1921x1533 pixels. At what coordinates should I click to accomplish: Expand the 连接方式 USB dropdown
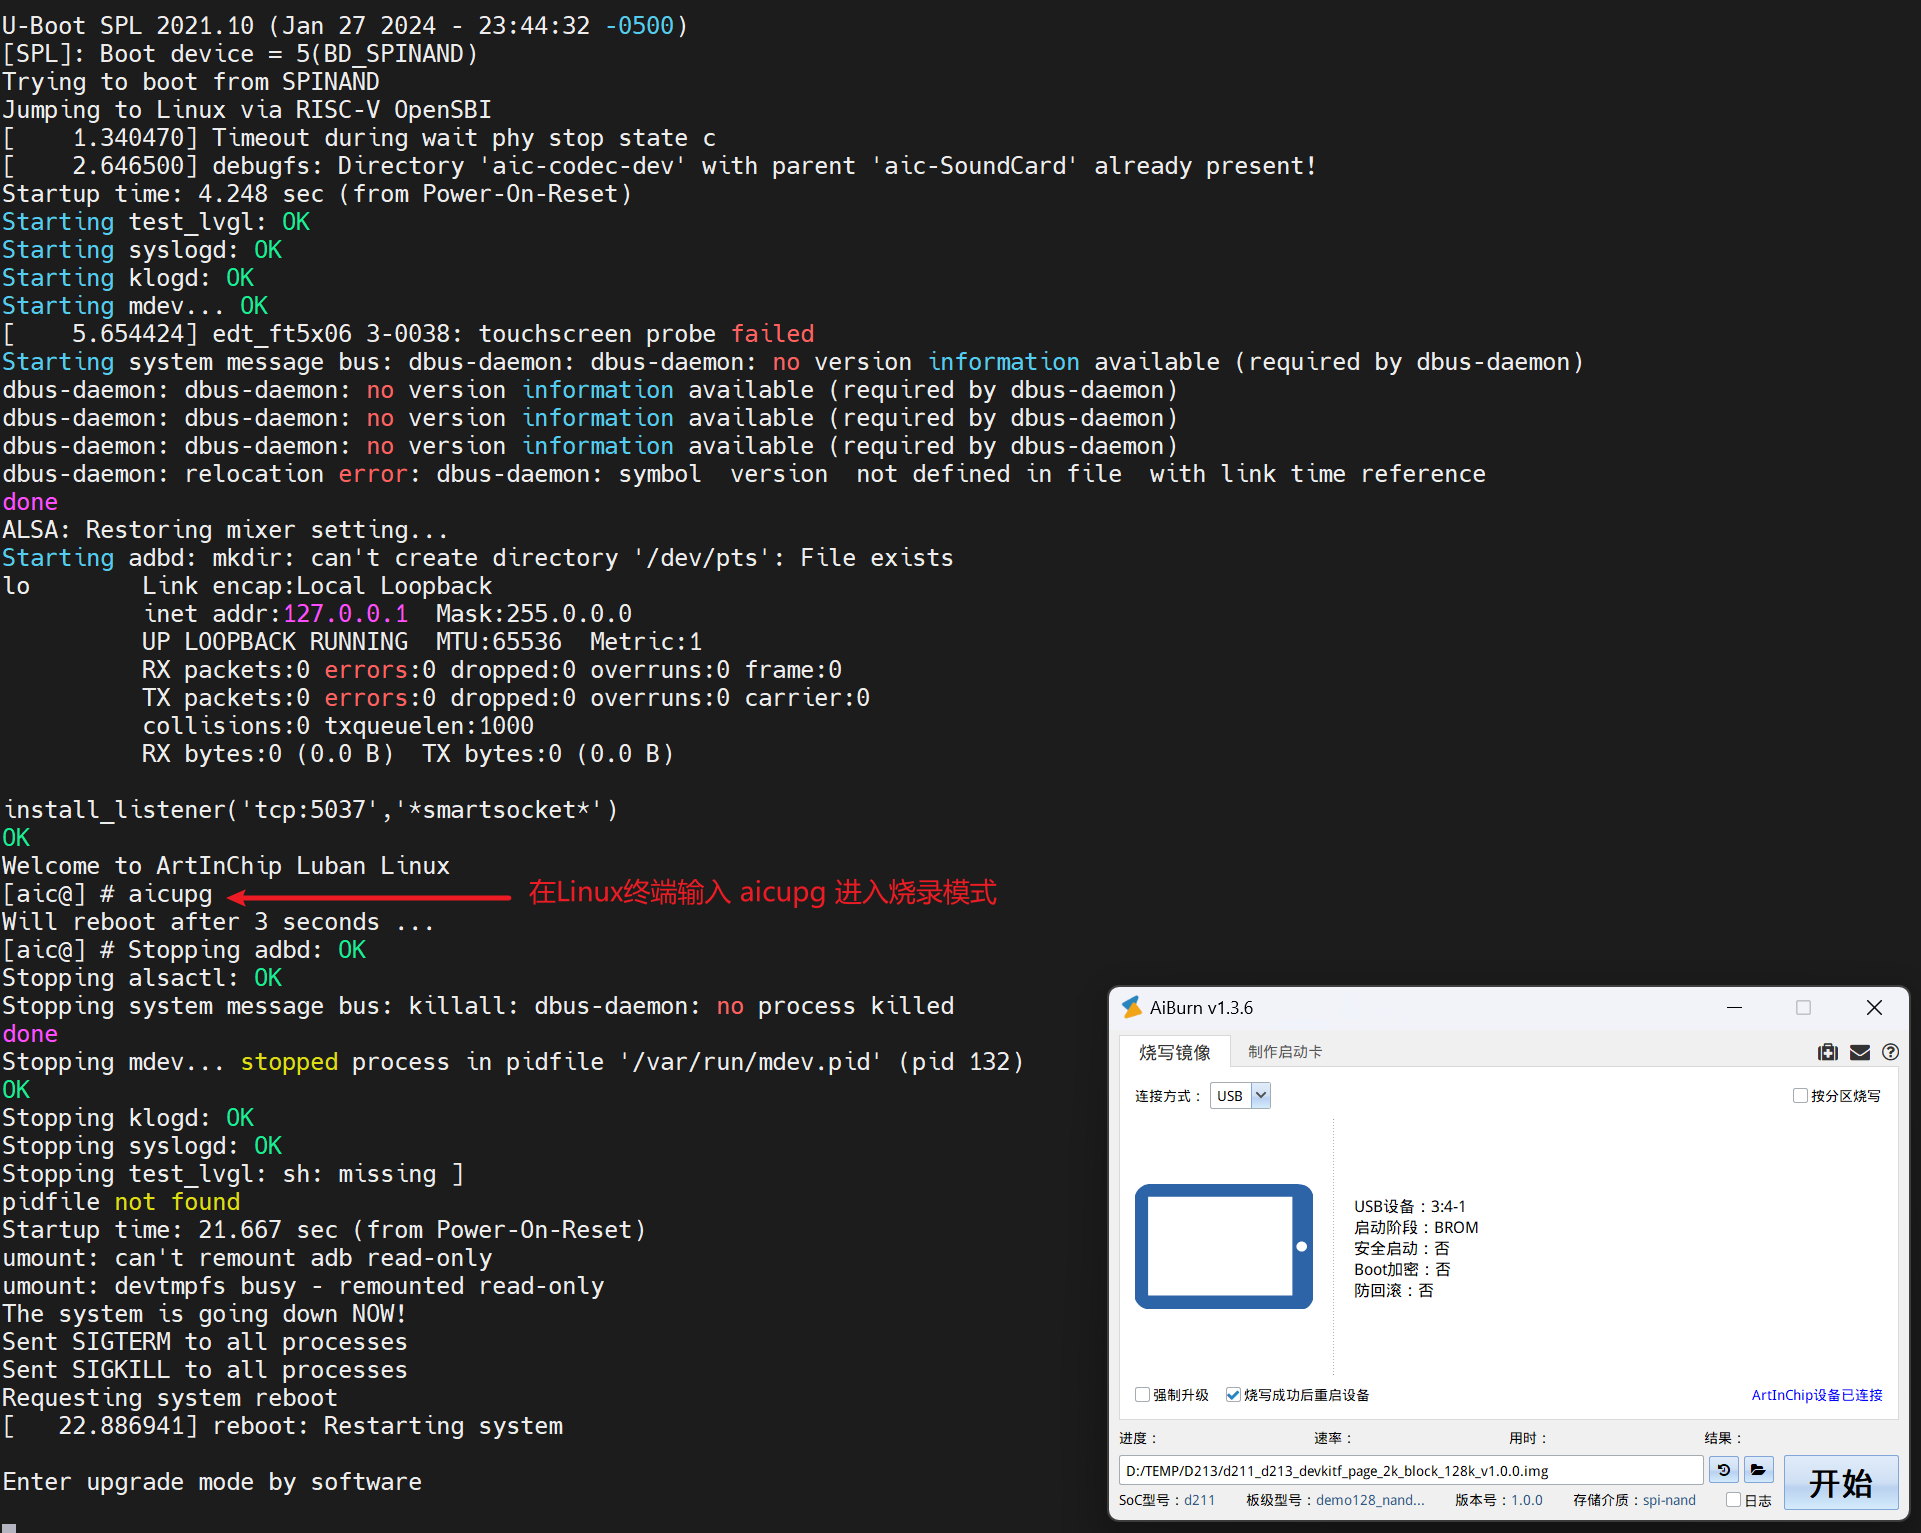click(1261, 1096)
